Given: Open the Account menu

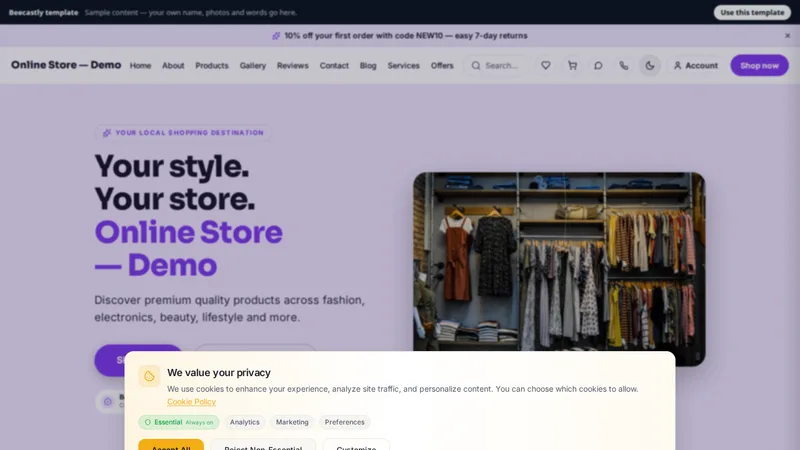Looking at the screenshot, I should [695, 65].
